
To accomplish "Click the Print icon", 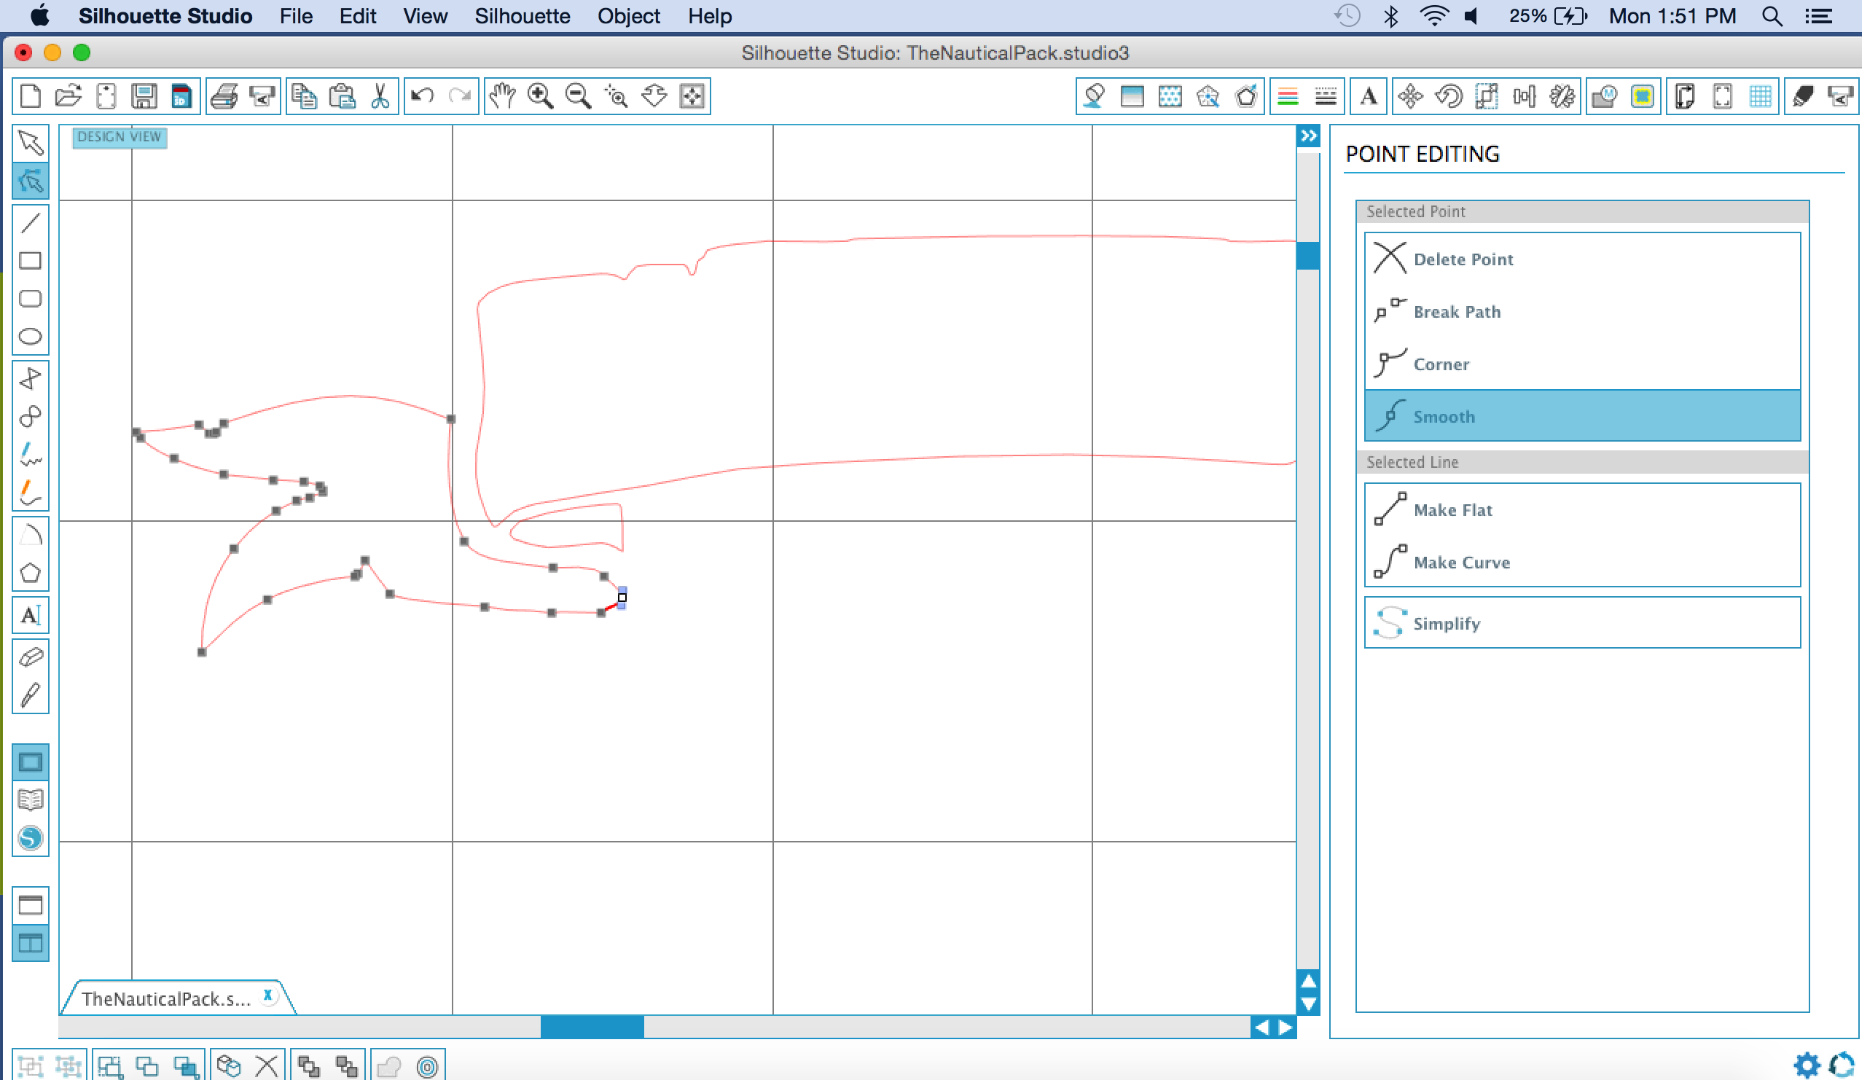I will [224, 96].
